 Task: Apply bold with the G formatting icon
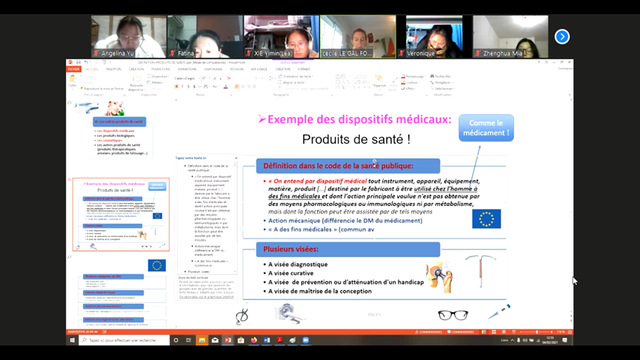177,87
